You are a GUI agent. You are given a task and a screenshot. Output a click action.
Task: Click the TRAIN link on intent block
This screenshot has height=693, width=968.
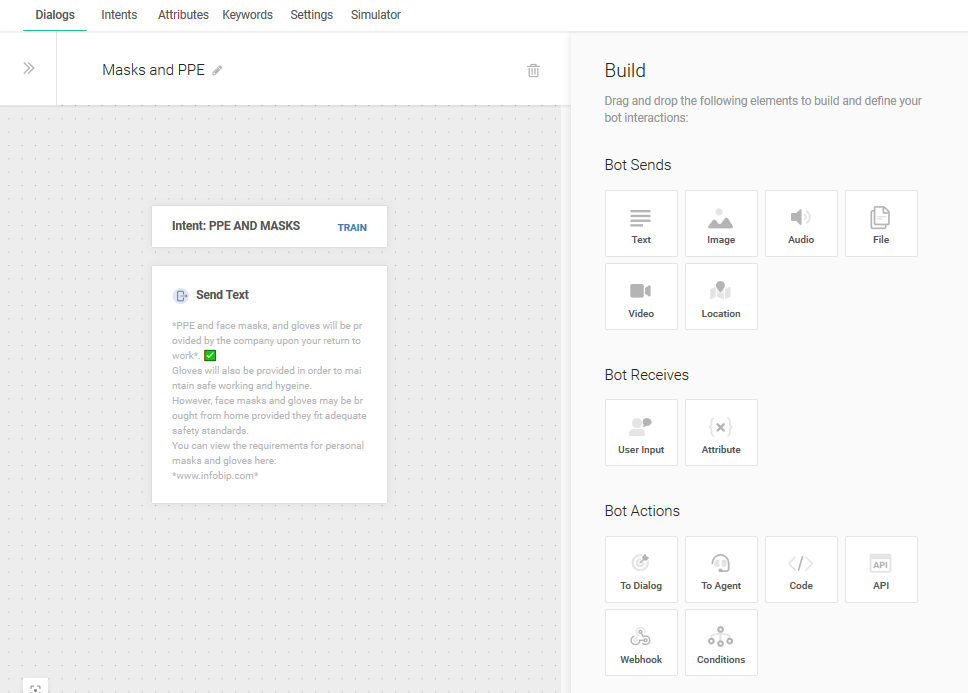[352, 227]
